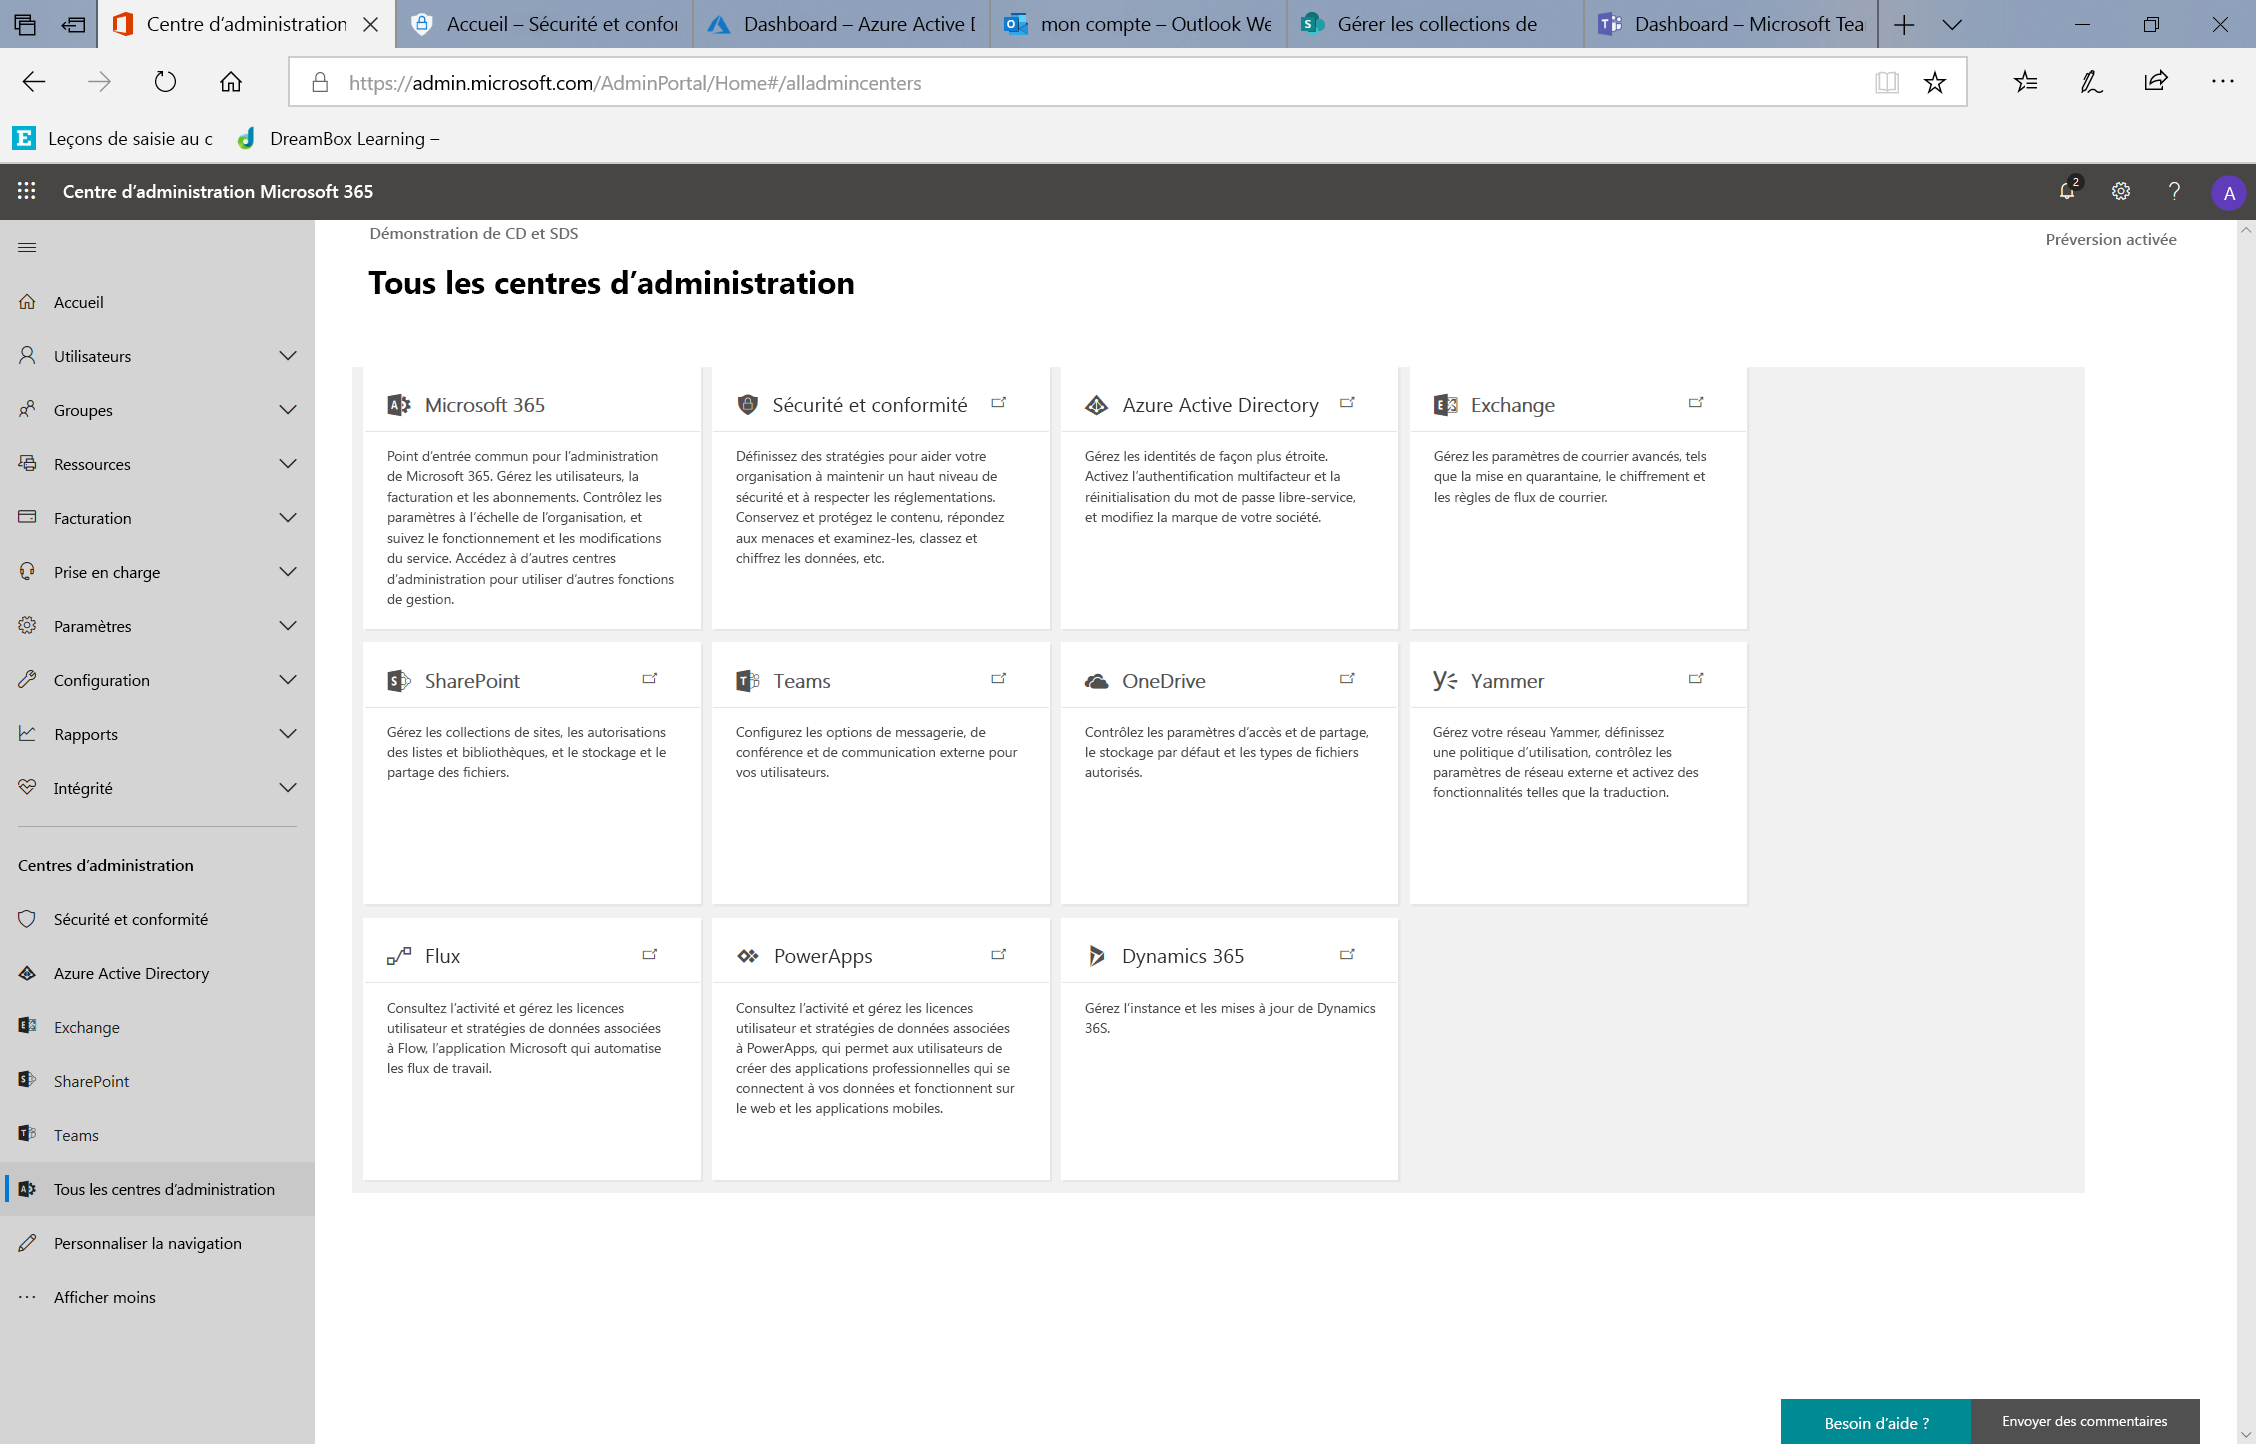Click Envoyer des commentaires button
The image size is (2256, 1444).
2085,1422
